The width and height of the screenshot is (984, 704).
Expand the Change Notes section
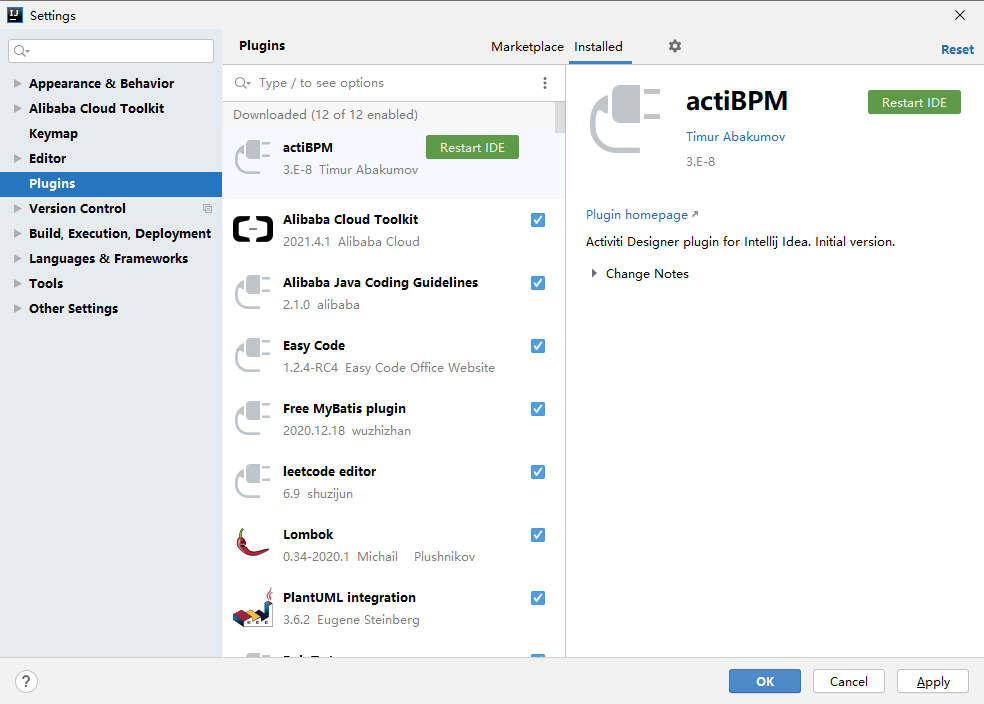tap(594, 274)
